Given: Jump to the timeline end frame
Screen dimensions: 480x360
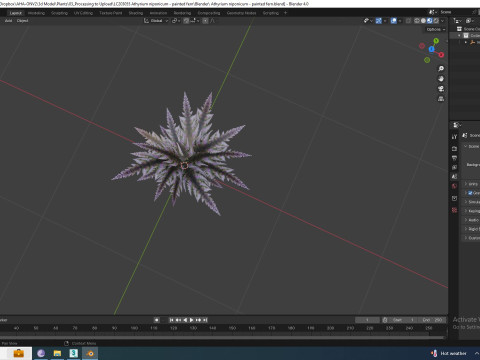Looking at the screenshot, I should point(205,320).
